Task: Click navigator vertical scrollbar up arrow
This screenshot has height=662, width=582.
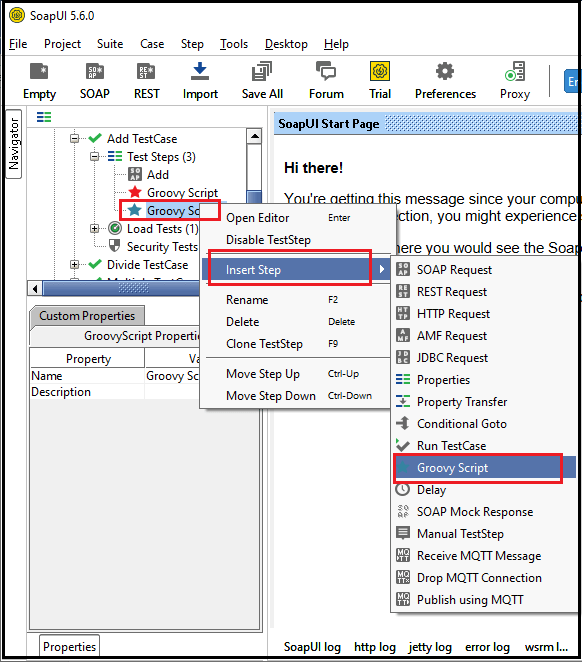Action: (x=254, y=136)
